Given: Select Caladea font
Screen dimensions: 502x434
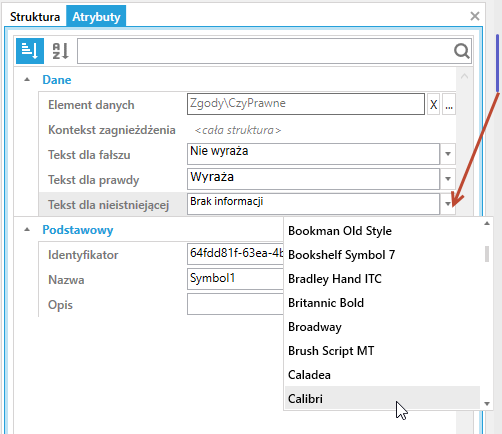Looking at the screenshot, I should (383, 375).
